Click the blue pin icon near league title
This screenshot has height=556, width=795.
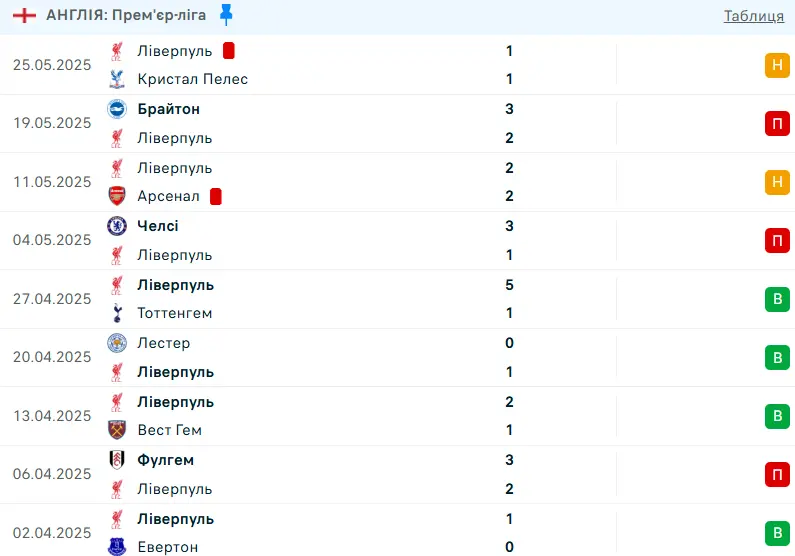pos(226,14)
